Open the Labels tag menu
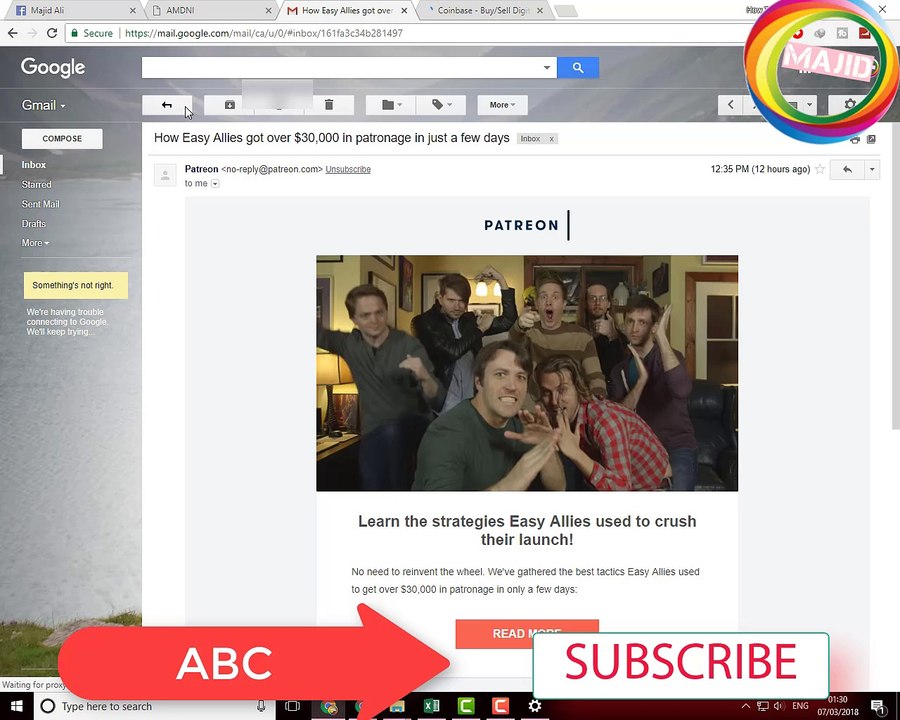Screen dimensions: 900x720 [x=441, y=105]
